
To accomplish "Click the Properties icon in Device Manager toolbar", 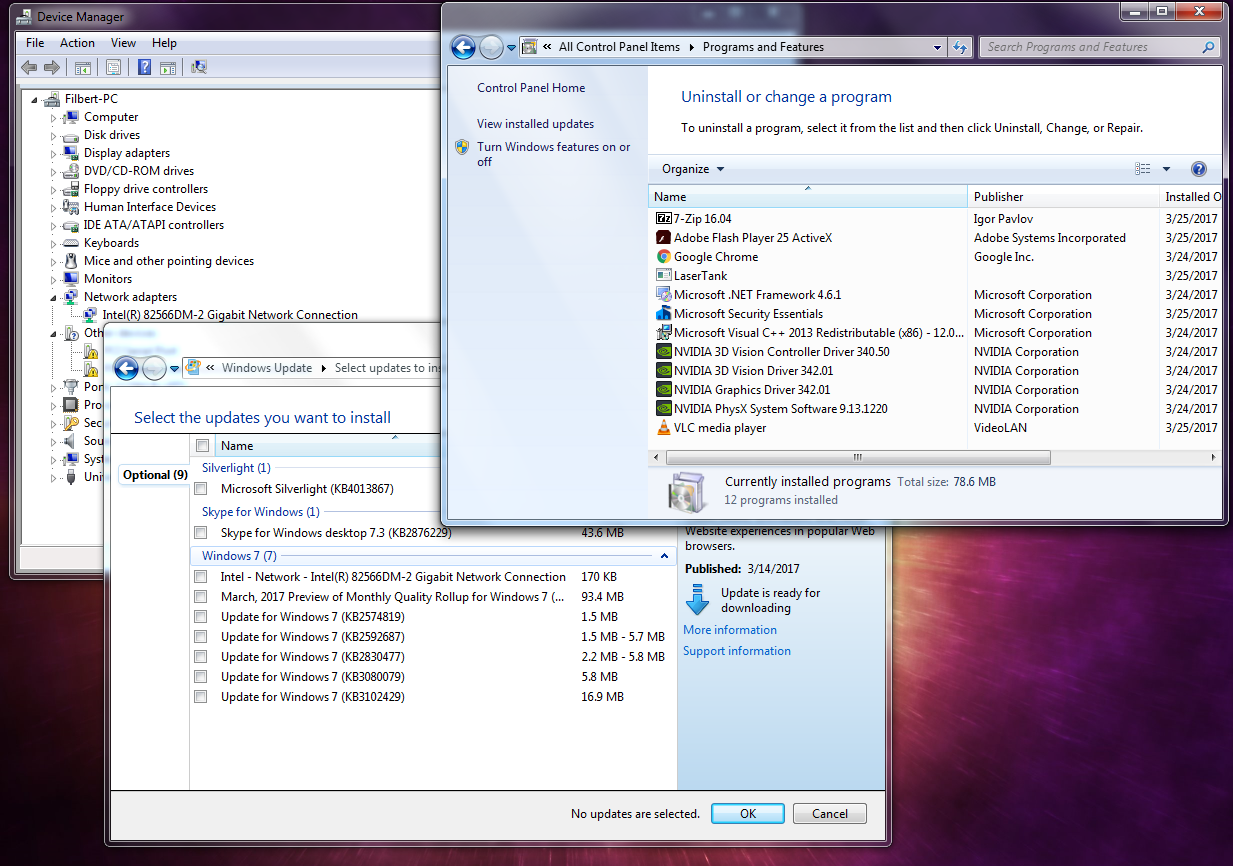I will tap(113, 67).
